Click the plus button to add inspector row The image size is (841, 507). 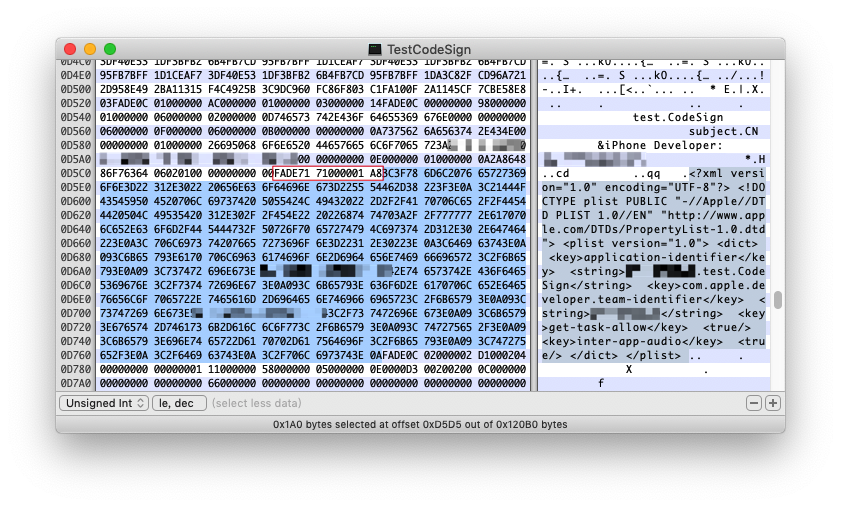(x=772, y=403)
